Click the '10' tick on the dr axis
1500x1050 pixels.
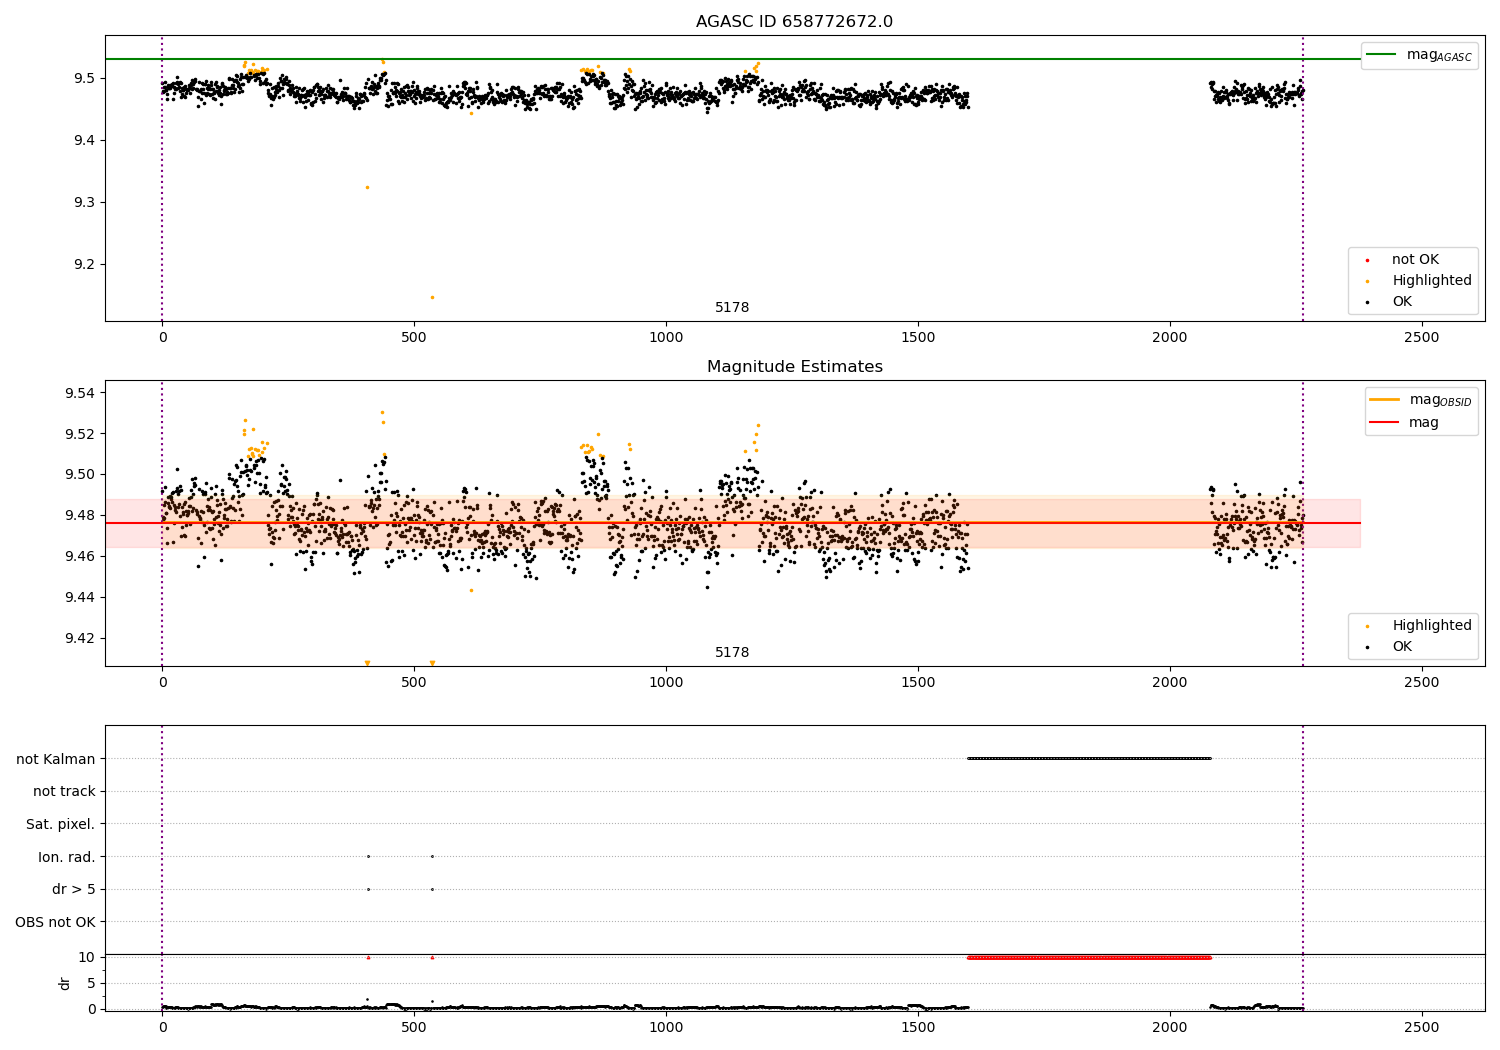[87, 957]
